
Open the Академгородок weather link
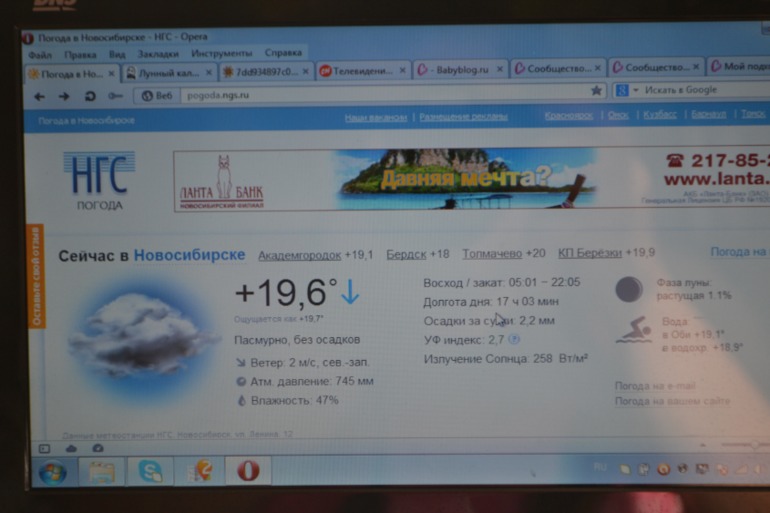click(x=300, y=255)
